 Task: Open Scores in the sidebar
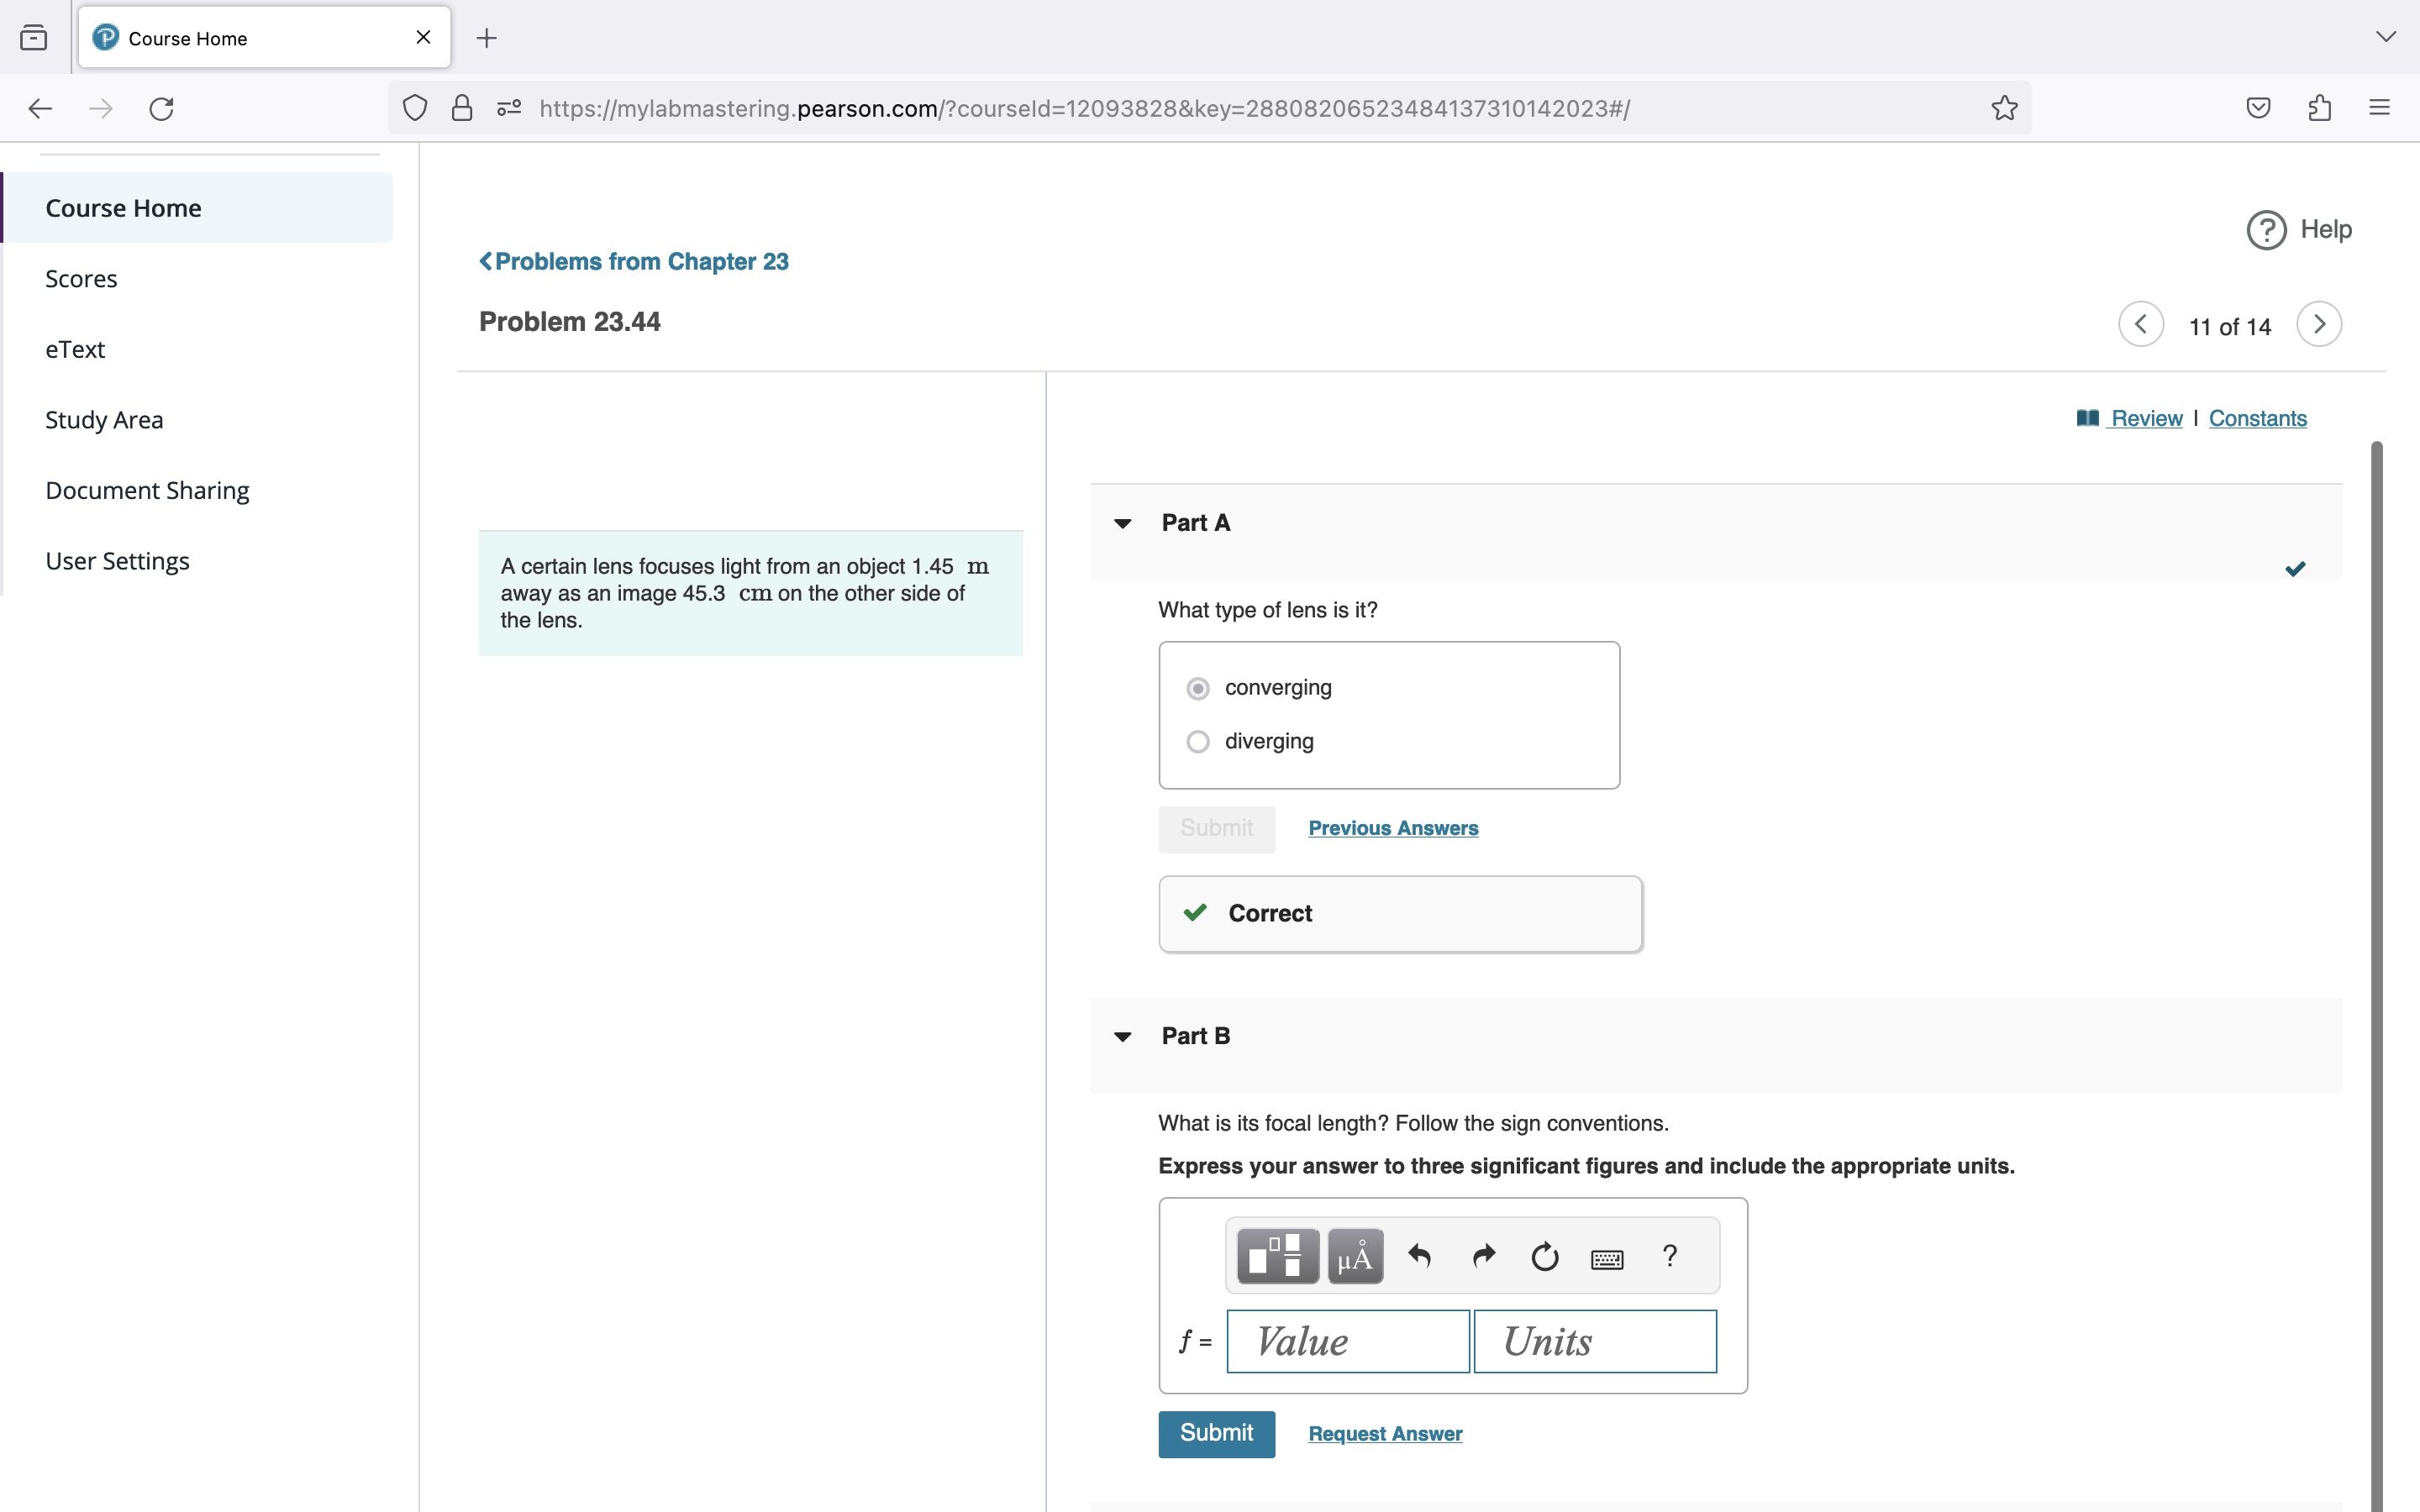coord(81,279)
